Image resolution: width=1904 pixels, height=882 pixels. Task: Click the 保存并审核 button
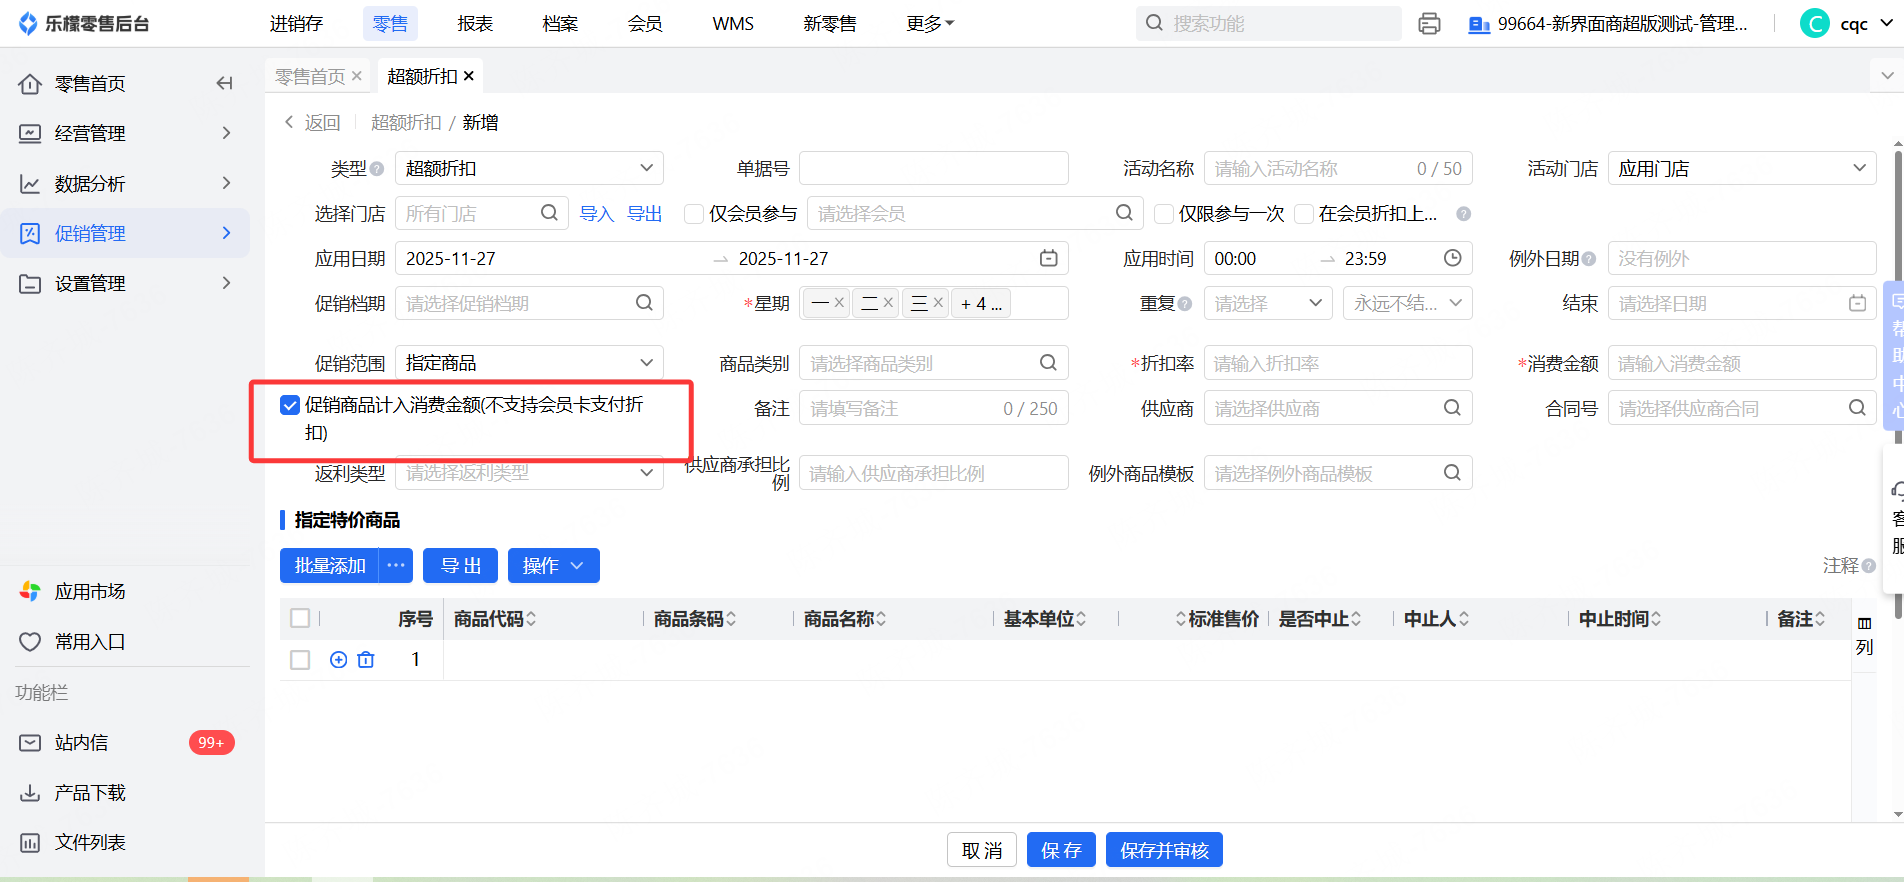(x=1163, y=850)
